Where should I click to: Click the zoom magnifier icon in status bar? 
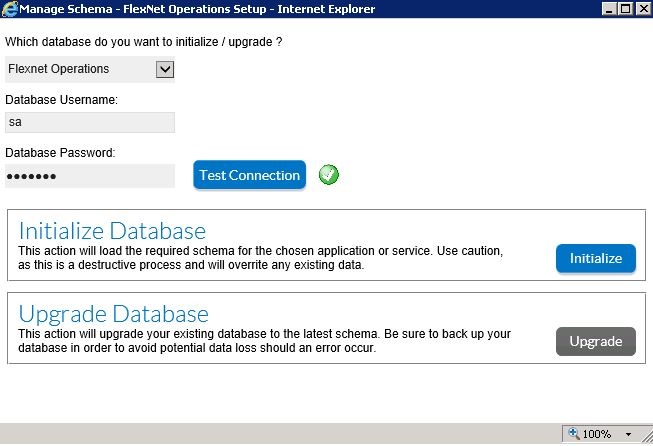[573, 434]
